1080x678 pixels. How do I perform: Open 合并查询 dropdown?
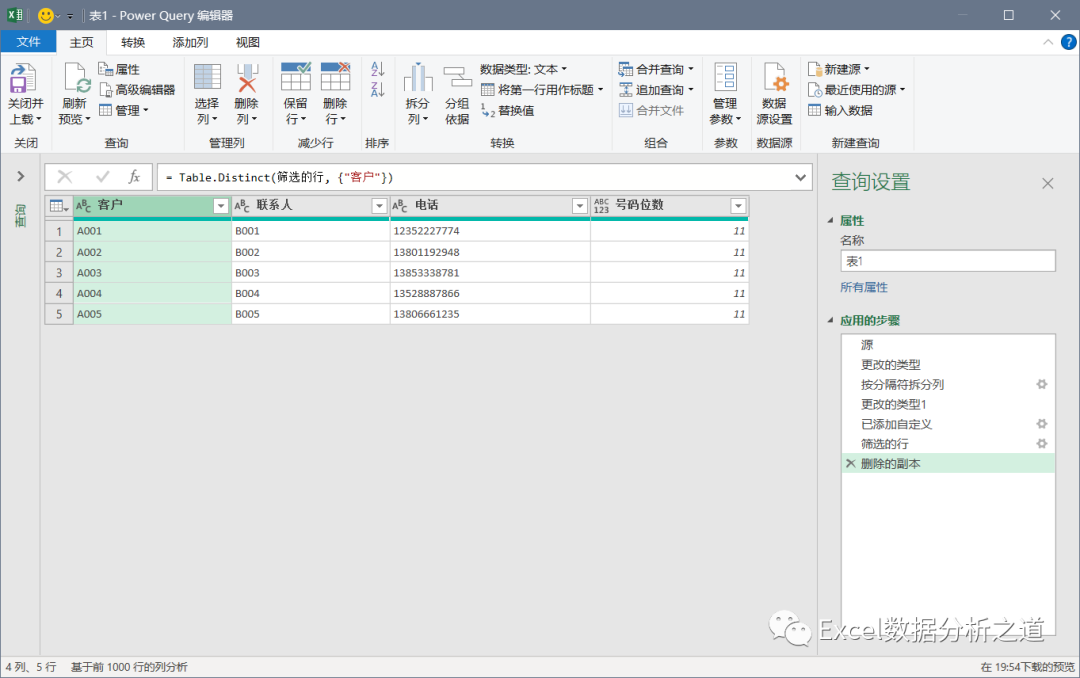coord(656,69)
